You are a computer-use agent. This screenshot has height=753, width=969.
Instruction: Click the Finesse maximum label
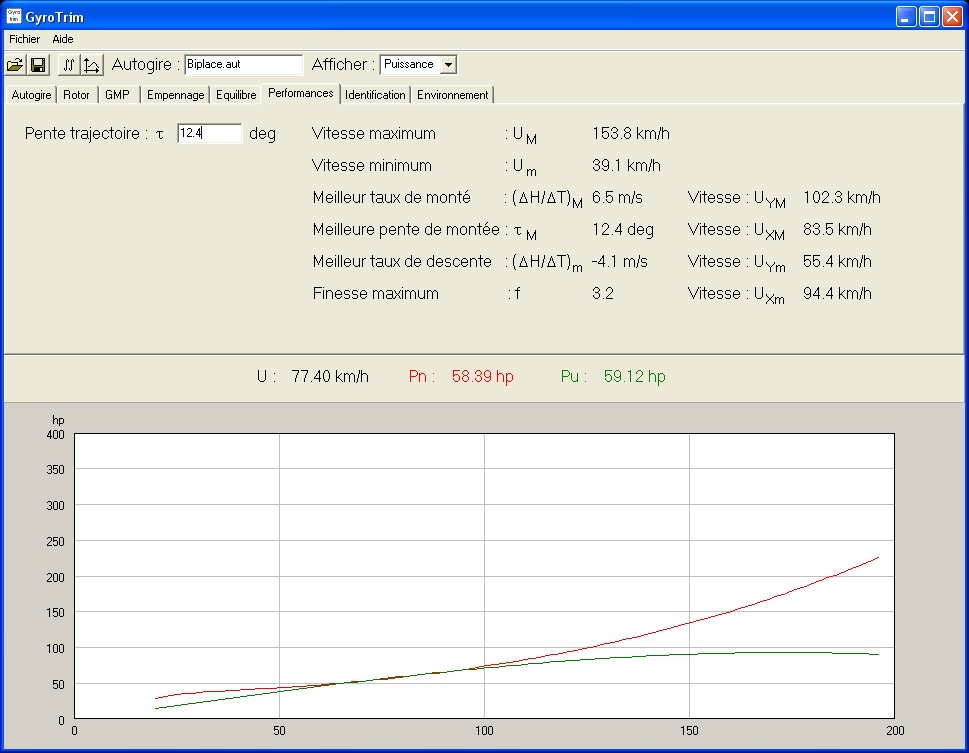tap(376, 294)
